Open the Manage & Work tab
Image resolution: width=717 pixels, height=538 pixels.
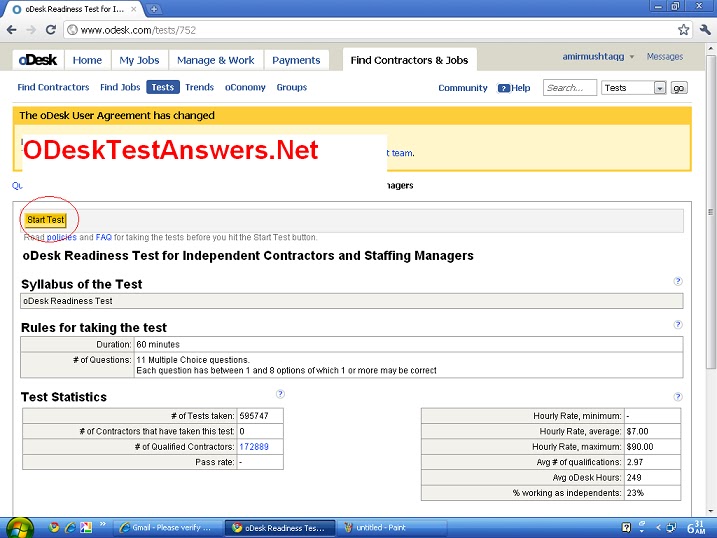215,60
